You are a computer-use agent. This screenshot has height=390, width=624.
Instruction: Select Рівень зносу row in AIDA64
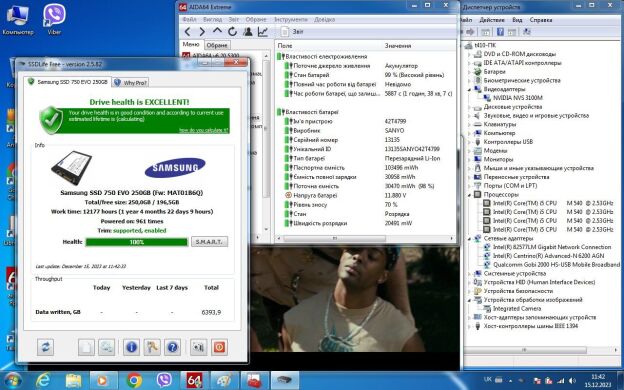(x=366, y=205)
